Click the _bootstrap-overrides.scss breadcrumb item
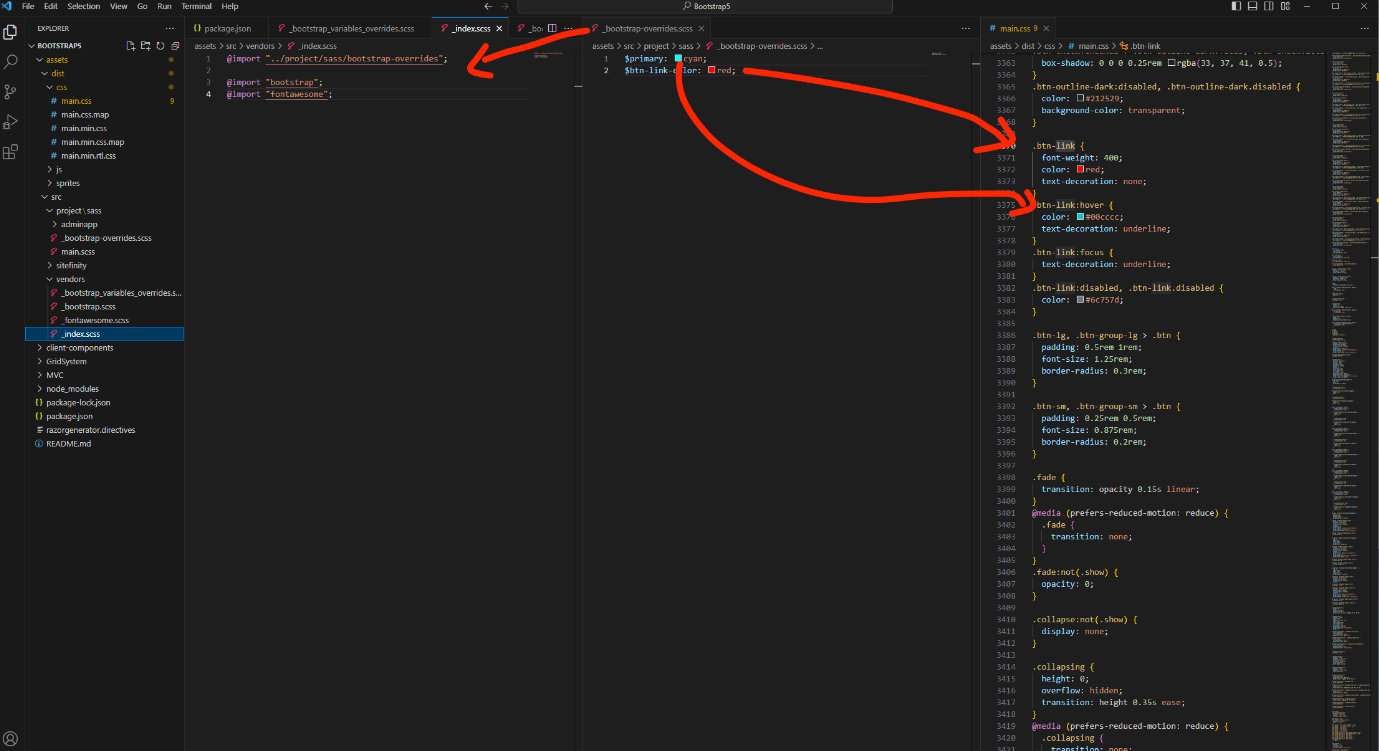Screen dimensions: 1379x751 (759, 45)
